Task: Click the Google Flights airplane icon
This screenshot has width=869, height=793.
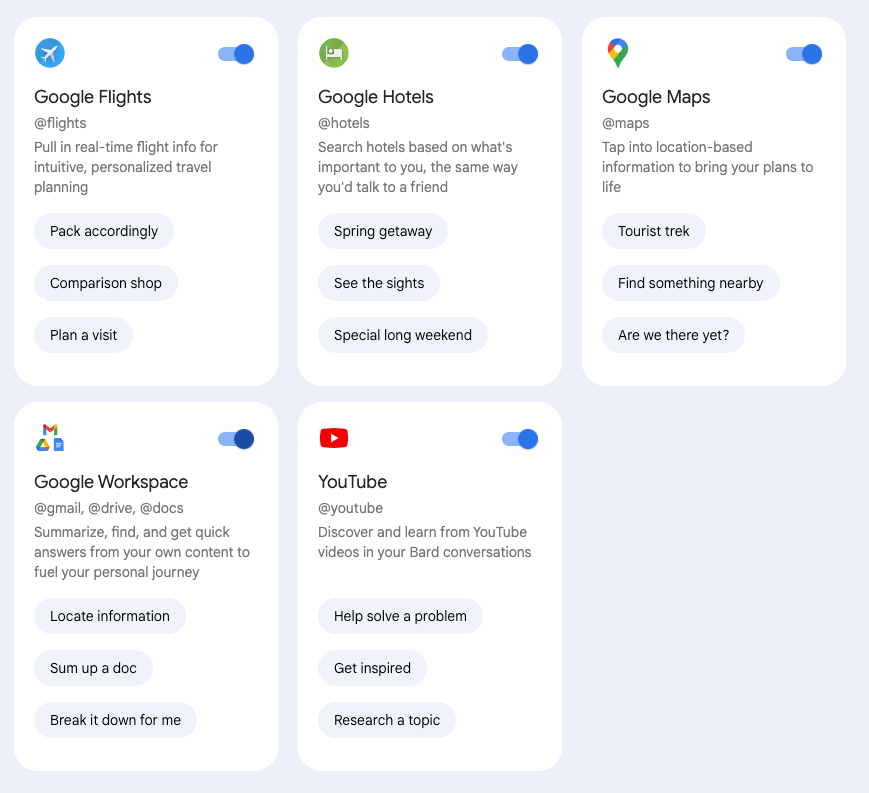Action: click(x=49, y=53)
